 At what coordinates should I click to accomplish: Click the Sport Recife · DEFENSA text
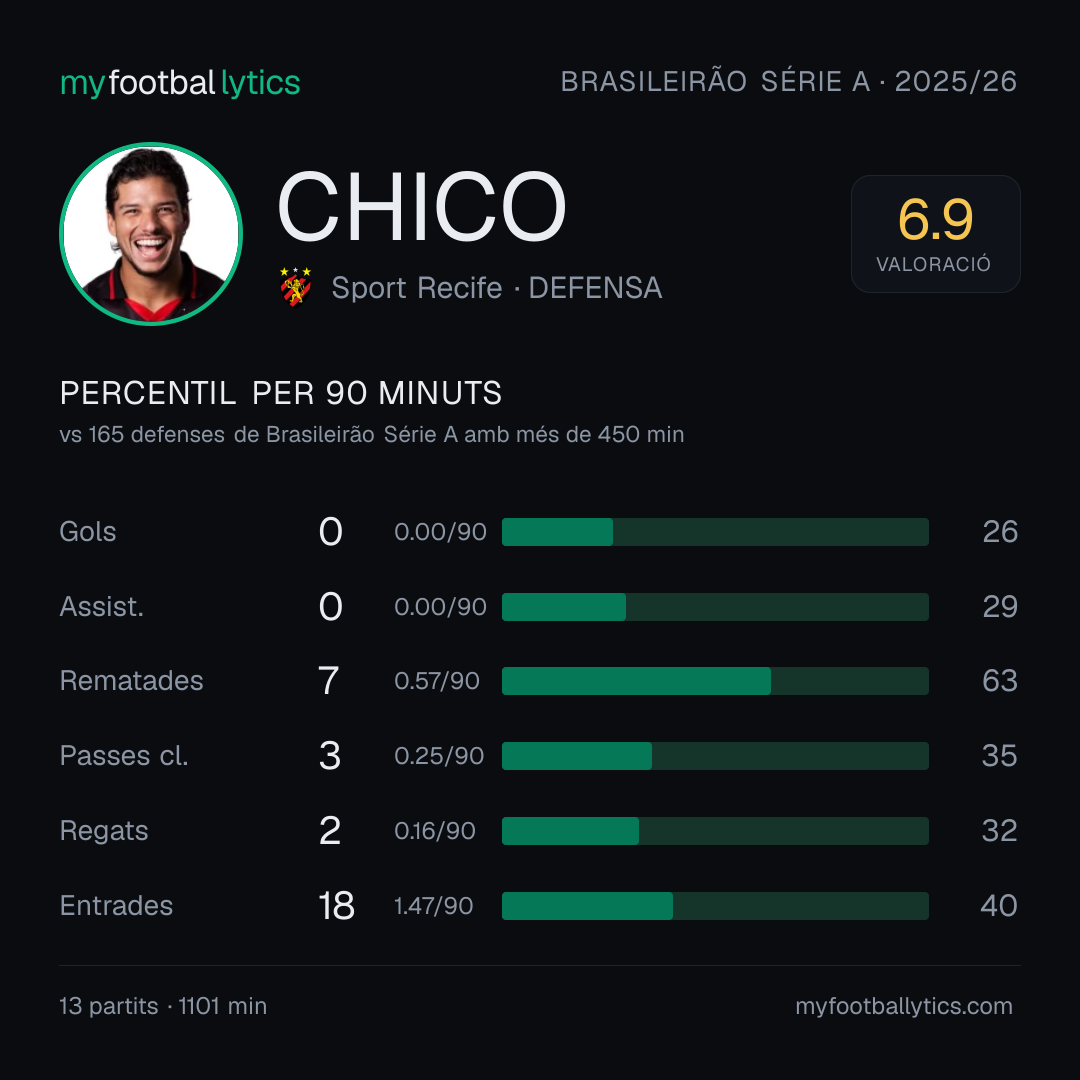click(x=497, y=288)
